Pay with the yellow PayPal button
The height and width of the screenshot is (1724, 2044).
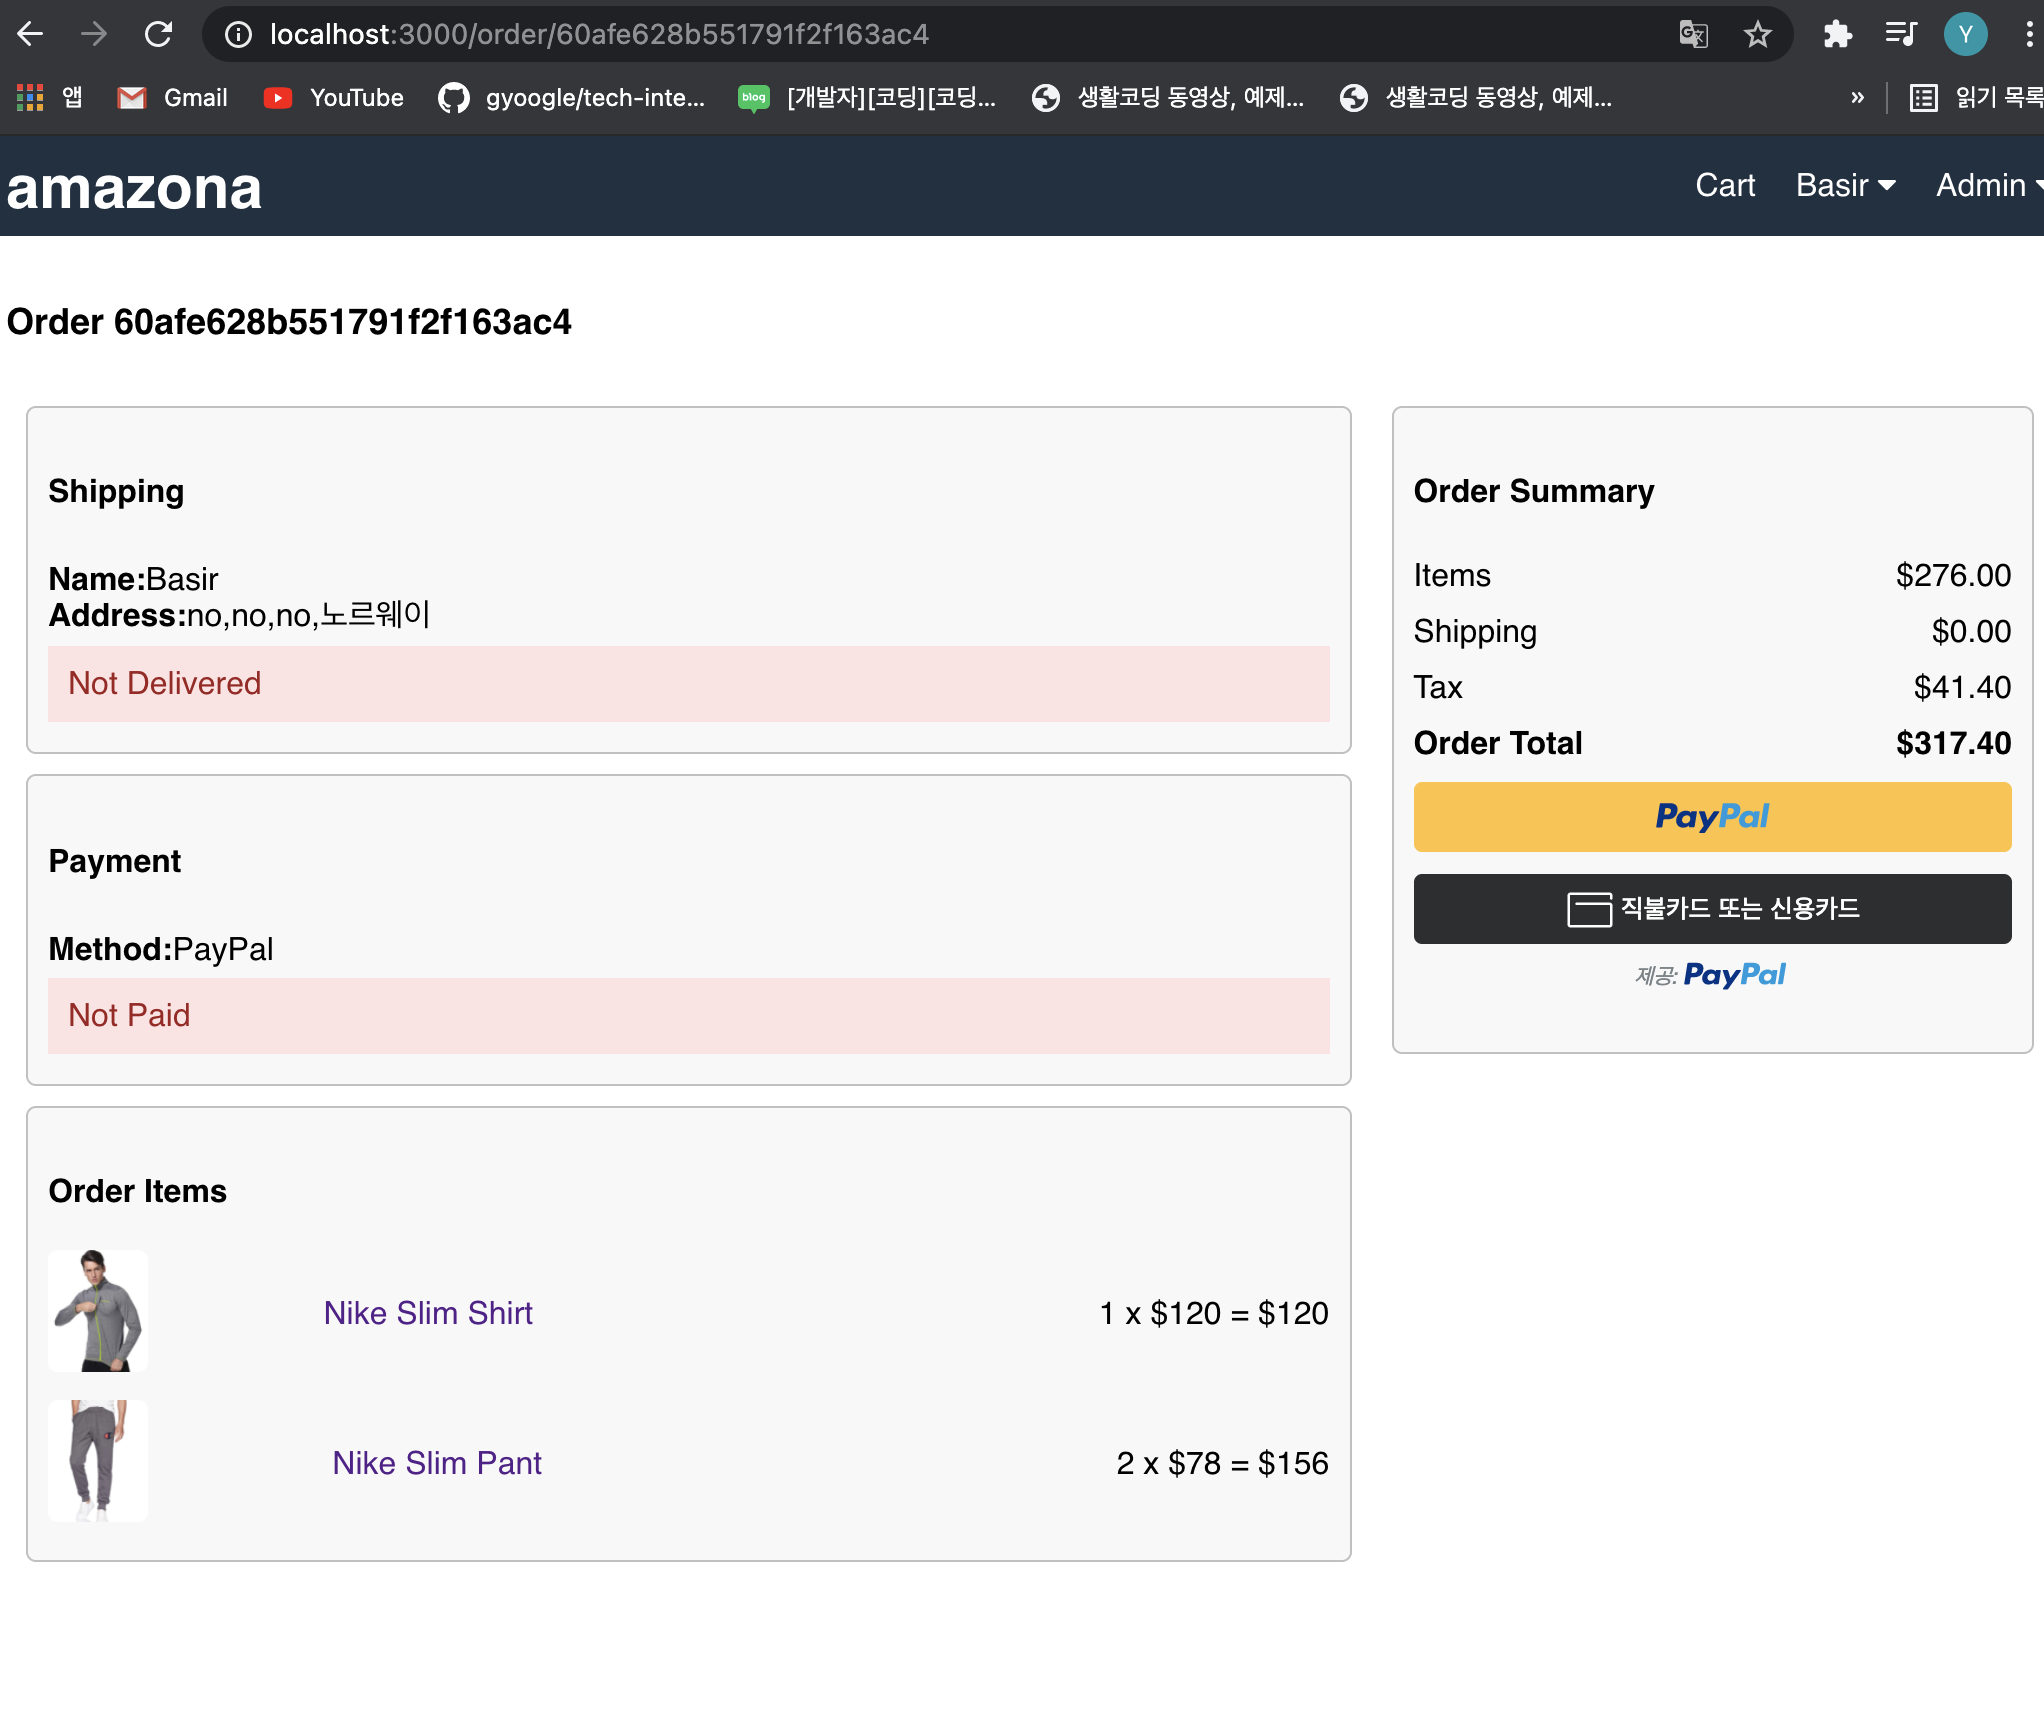pyautogui.click(x=1712, y=817)
